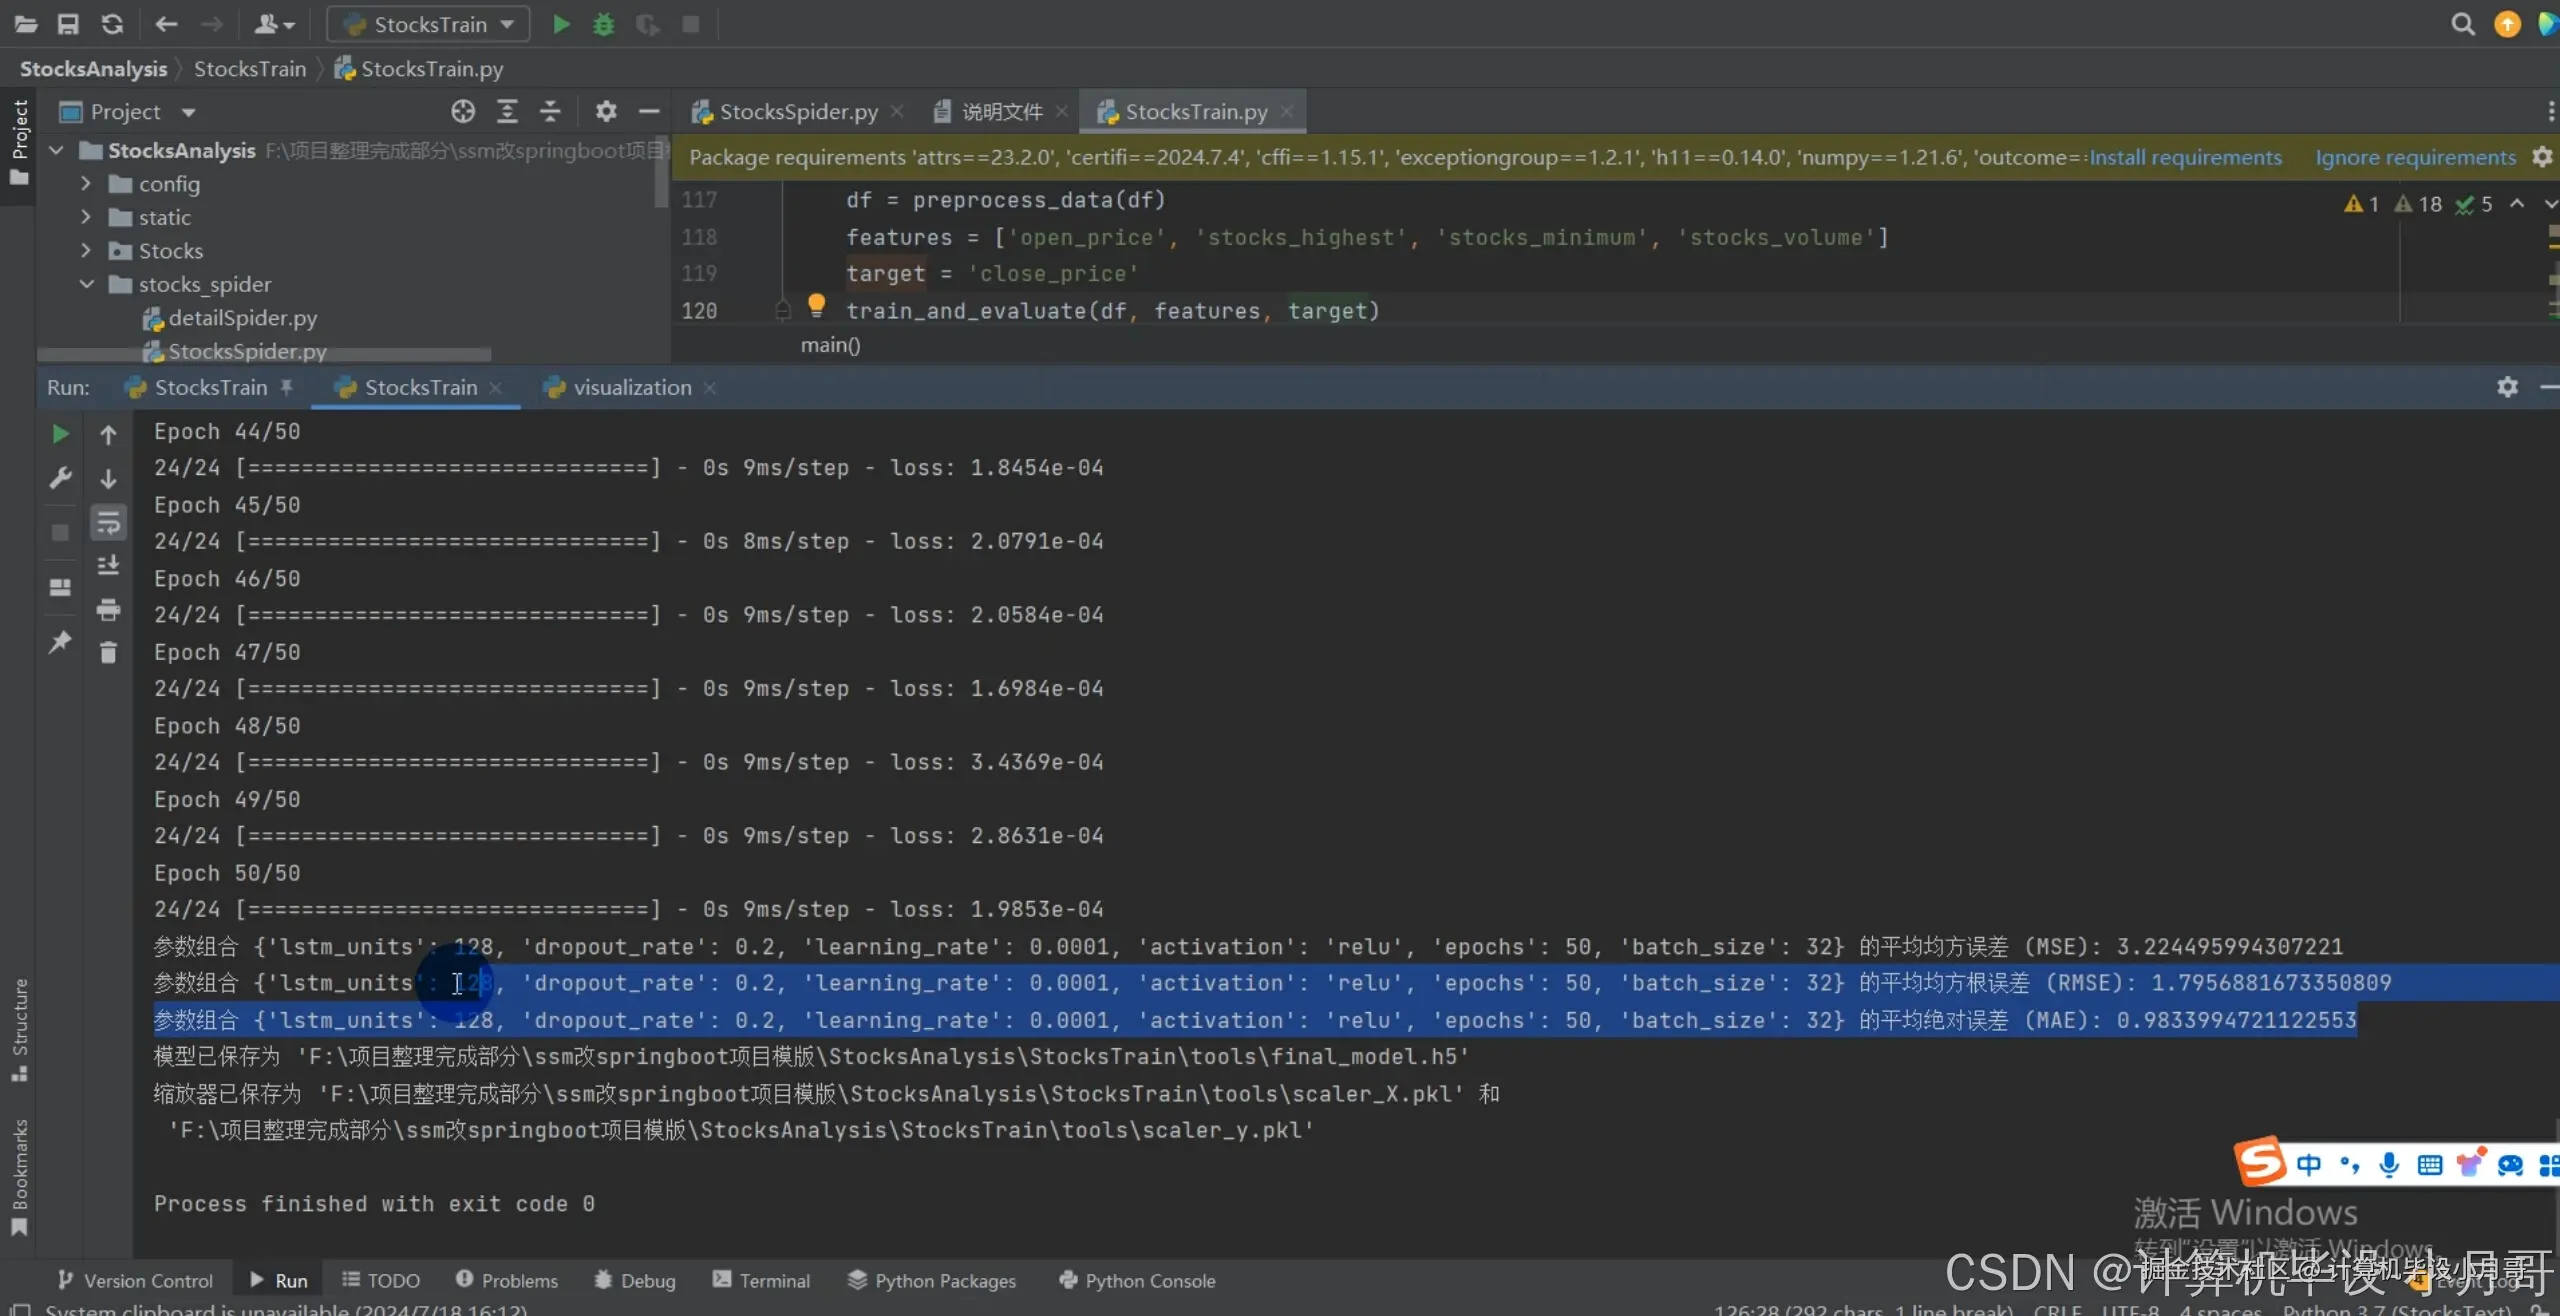This screenshot has height=1316, width=2560.
Task: Switch to the StocksSpider.py editor tab
Action: pyautogui.click(x=797, y=112)
